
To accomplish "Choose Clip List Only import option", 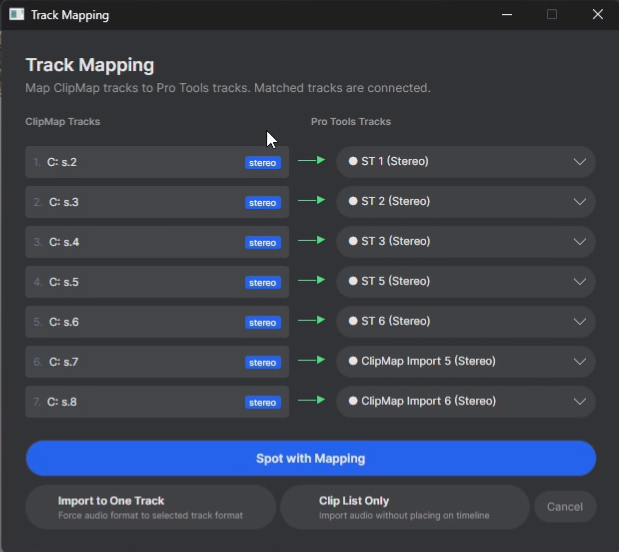I will point(405,507).
